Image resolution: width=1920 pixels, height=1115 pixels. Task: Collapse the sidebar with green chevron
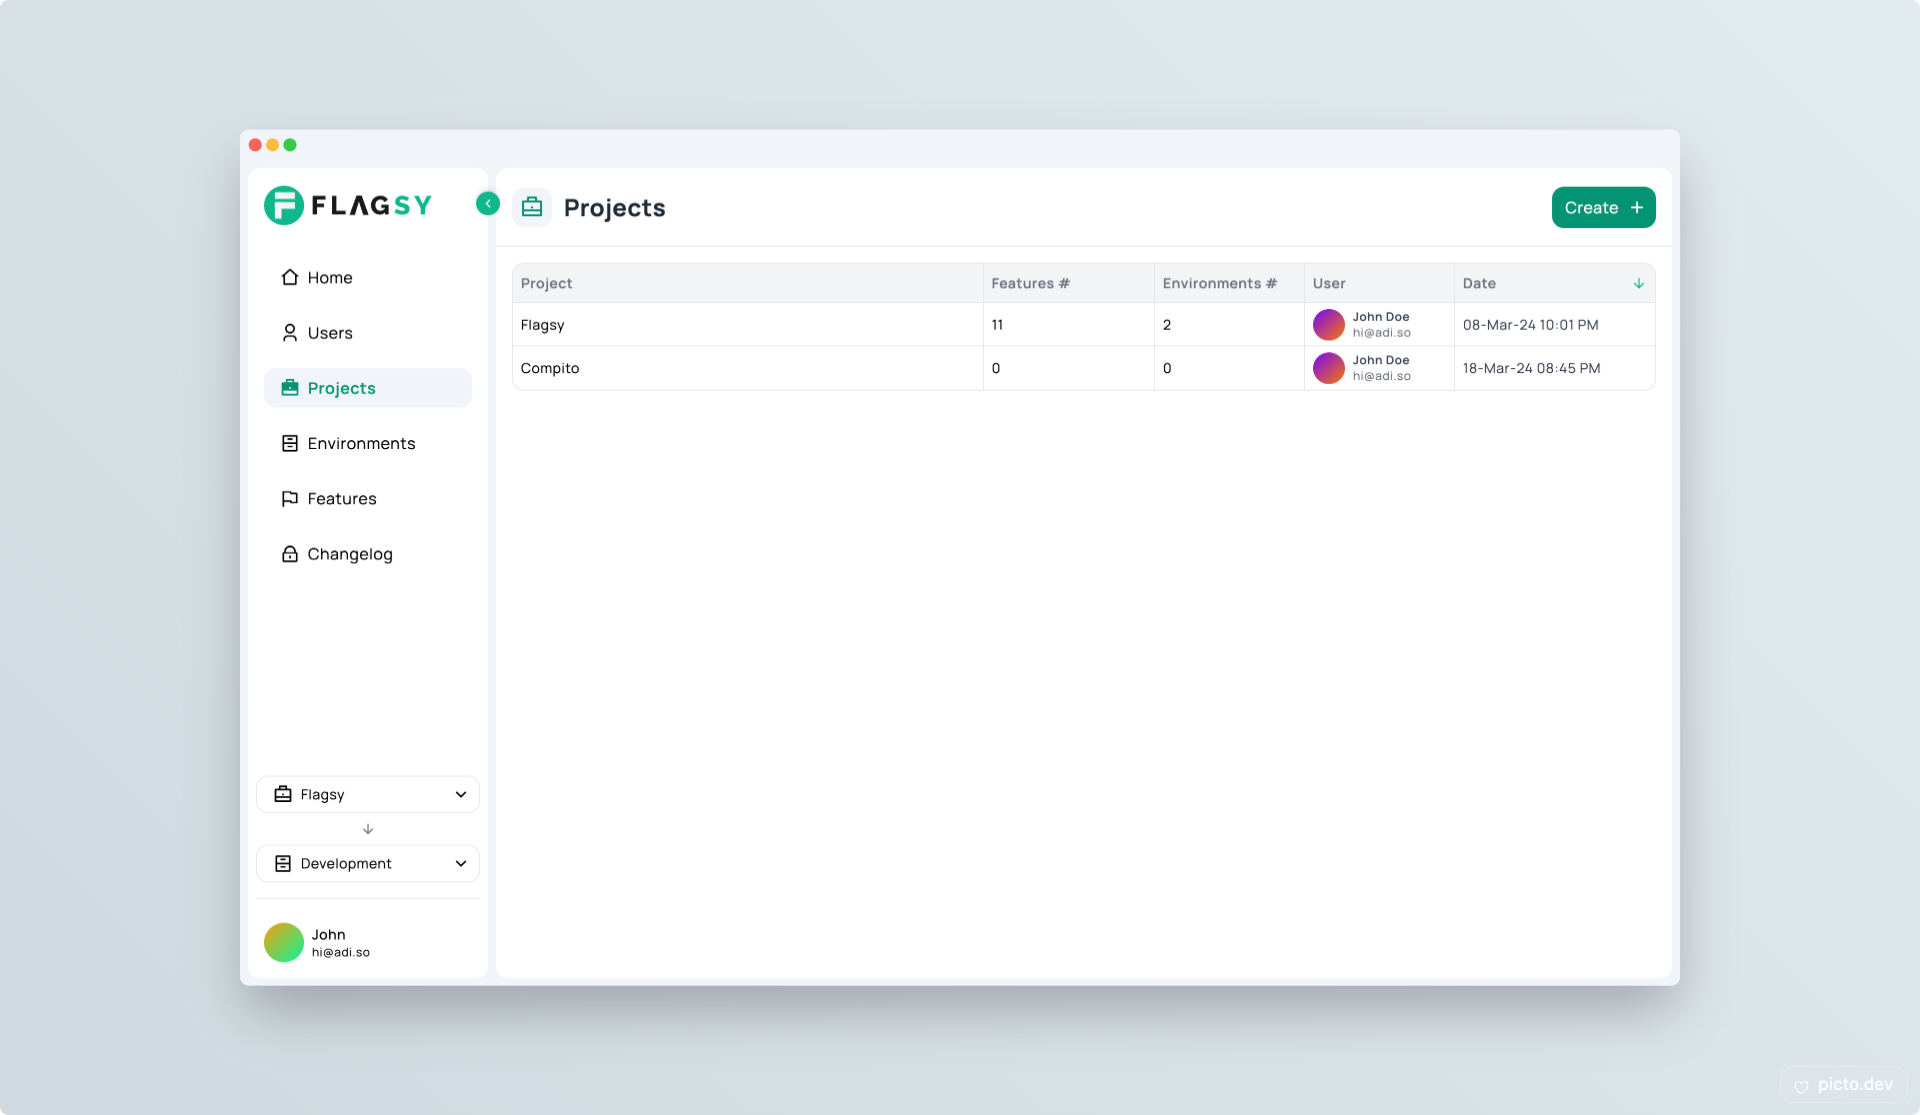click(x=488, y=204)
